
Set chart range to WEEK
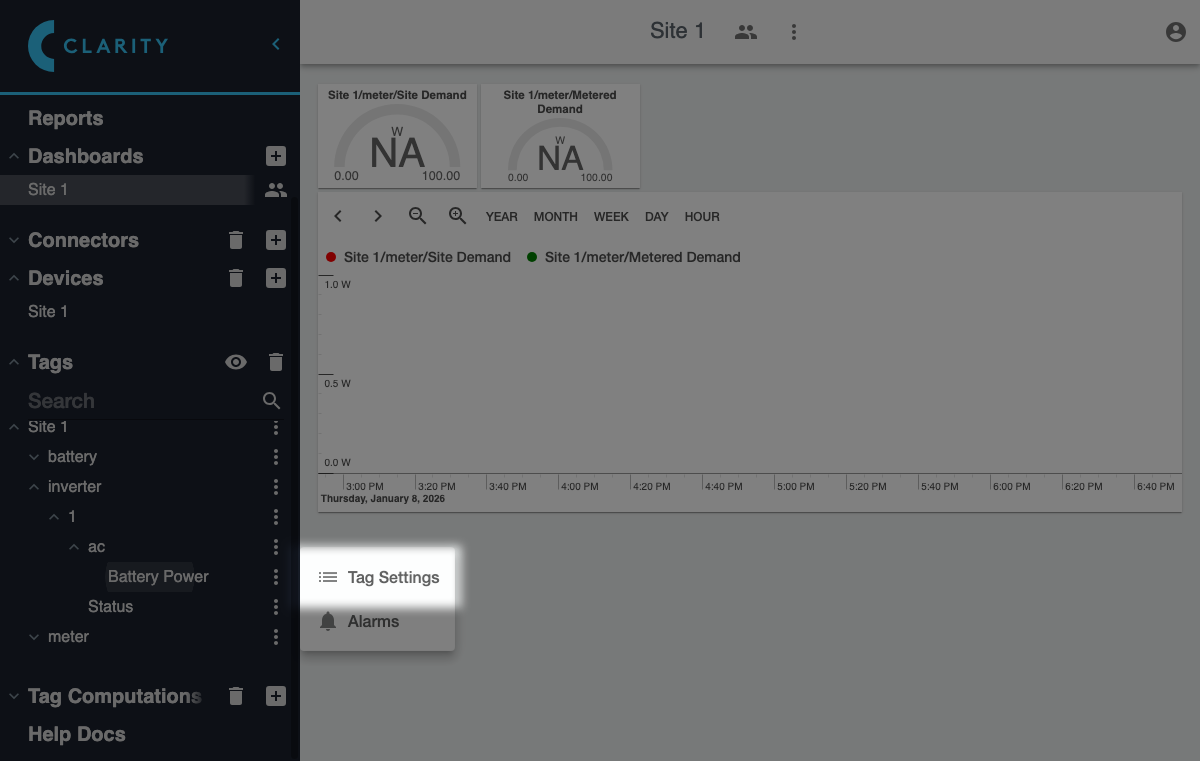(611, 216)
